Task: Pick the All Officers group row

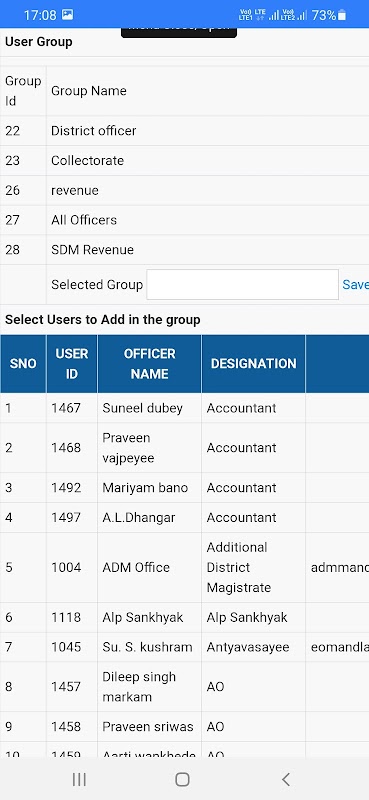Action: [184, 220]
